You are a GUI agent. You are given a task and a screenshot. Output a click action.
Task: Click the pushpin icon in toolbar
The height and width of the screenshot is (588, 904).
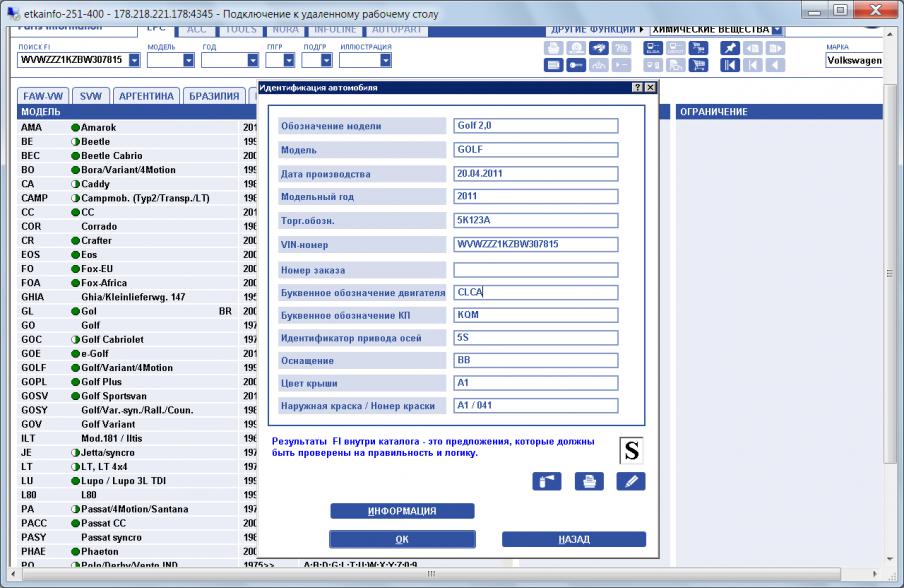pyautogui.click(x=730, y=48)
